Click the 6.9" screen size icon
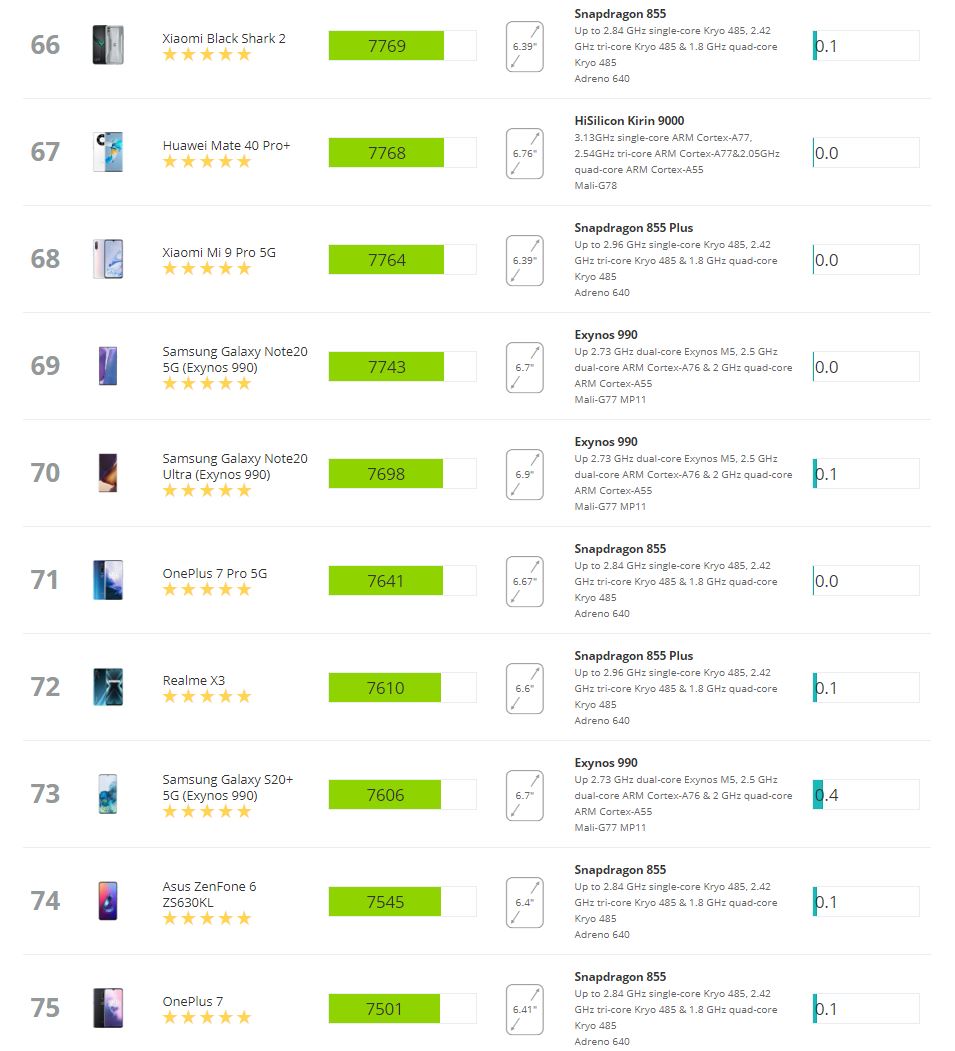 click(x=525, y=474)
